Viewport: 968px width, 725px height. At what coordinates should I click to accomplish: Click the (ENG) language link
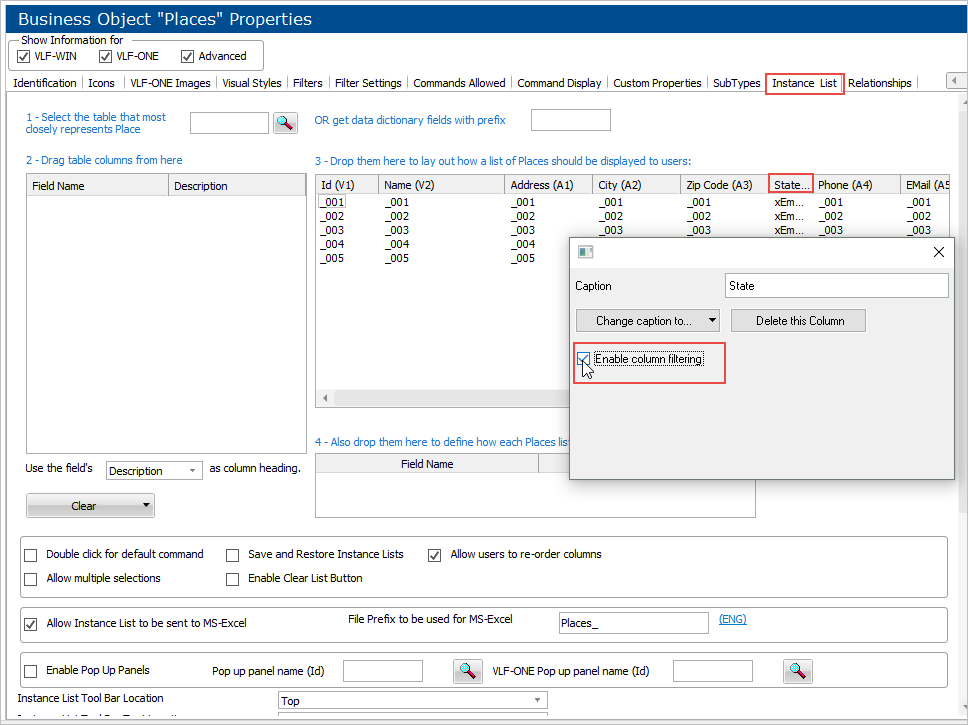coord(732,619)
